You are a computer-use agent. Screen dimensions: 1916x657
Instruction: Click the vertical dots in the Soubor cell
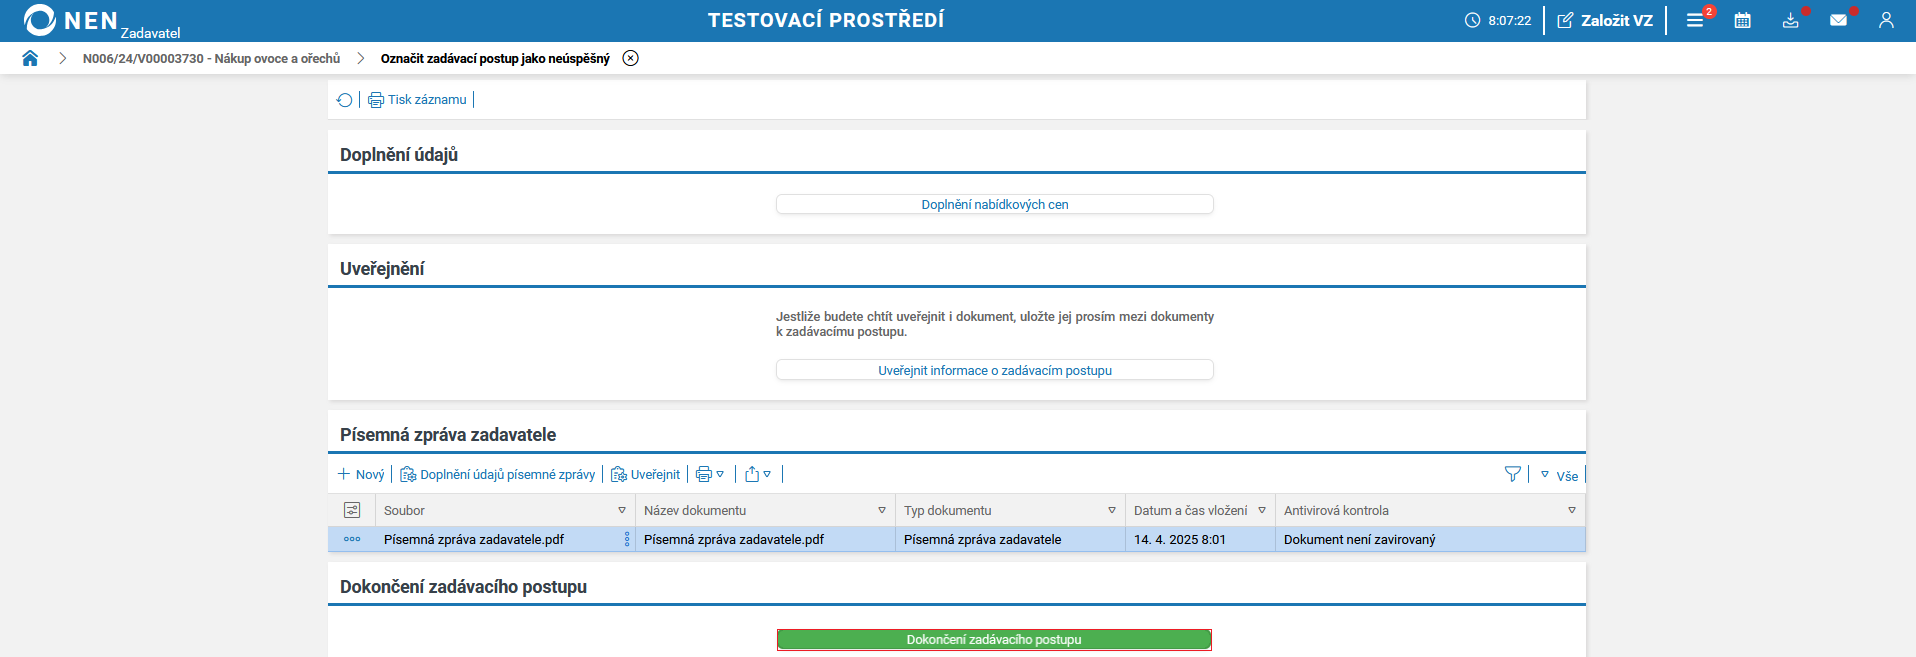[627, 539]
